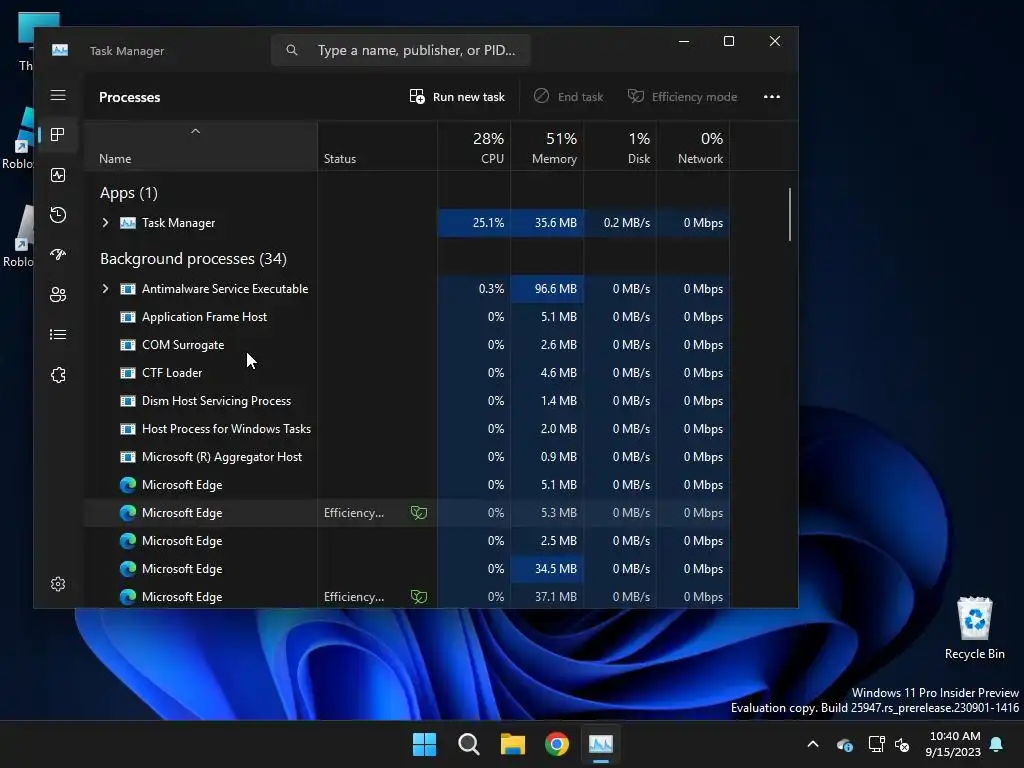Open the Users sidebar icon
The image size is (1024, 768).
tap(58, 295)
